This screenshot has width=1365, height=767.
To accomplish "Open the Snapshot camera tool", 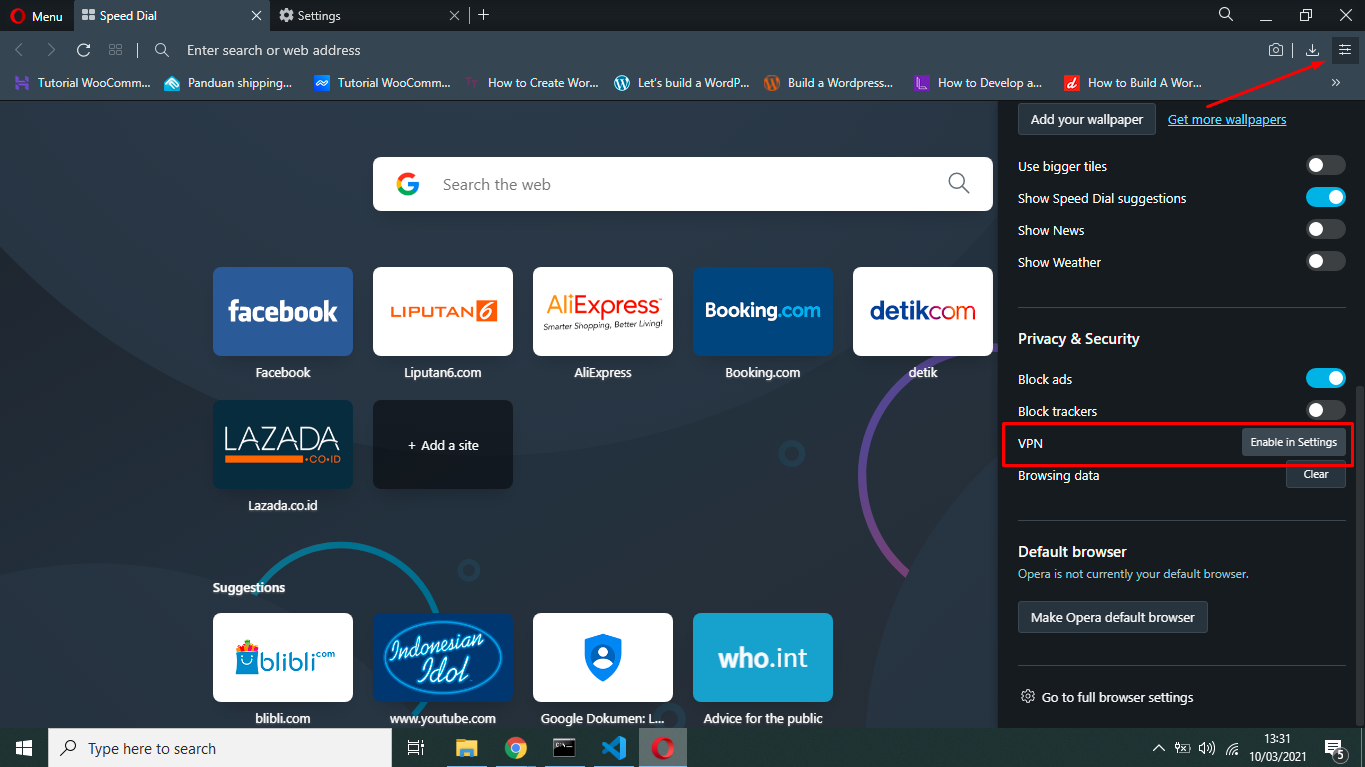I will 1276,50.
